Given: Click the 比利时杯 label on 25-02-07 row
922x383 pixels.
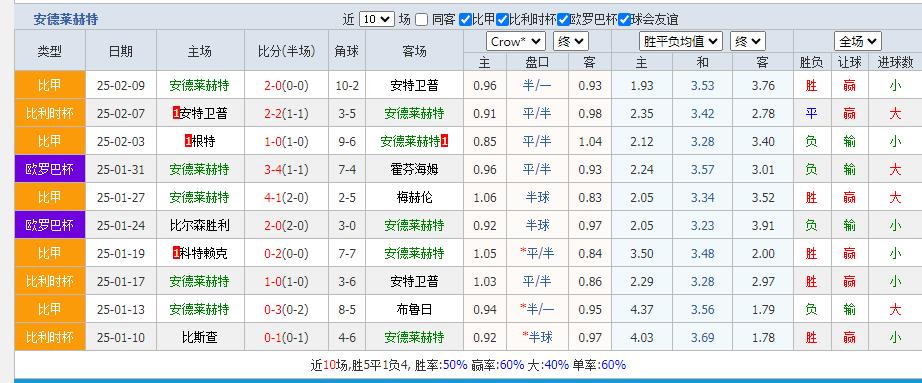Looking at the screenshot, I should coord(50,114).
